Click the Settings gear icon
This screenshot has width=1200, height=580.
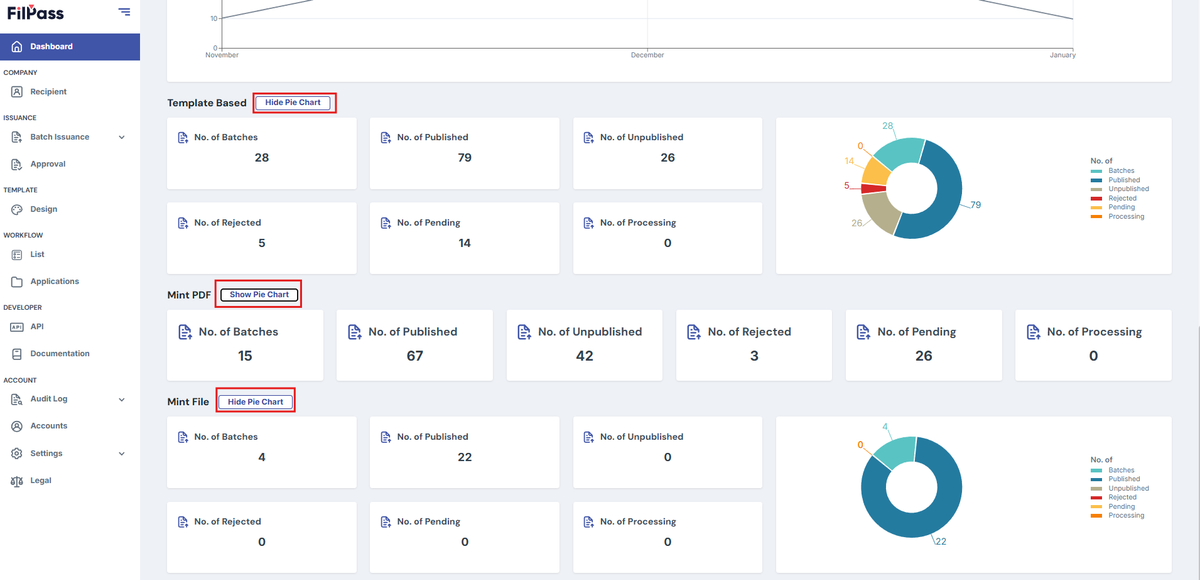coord(16,454)
